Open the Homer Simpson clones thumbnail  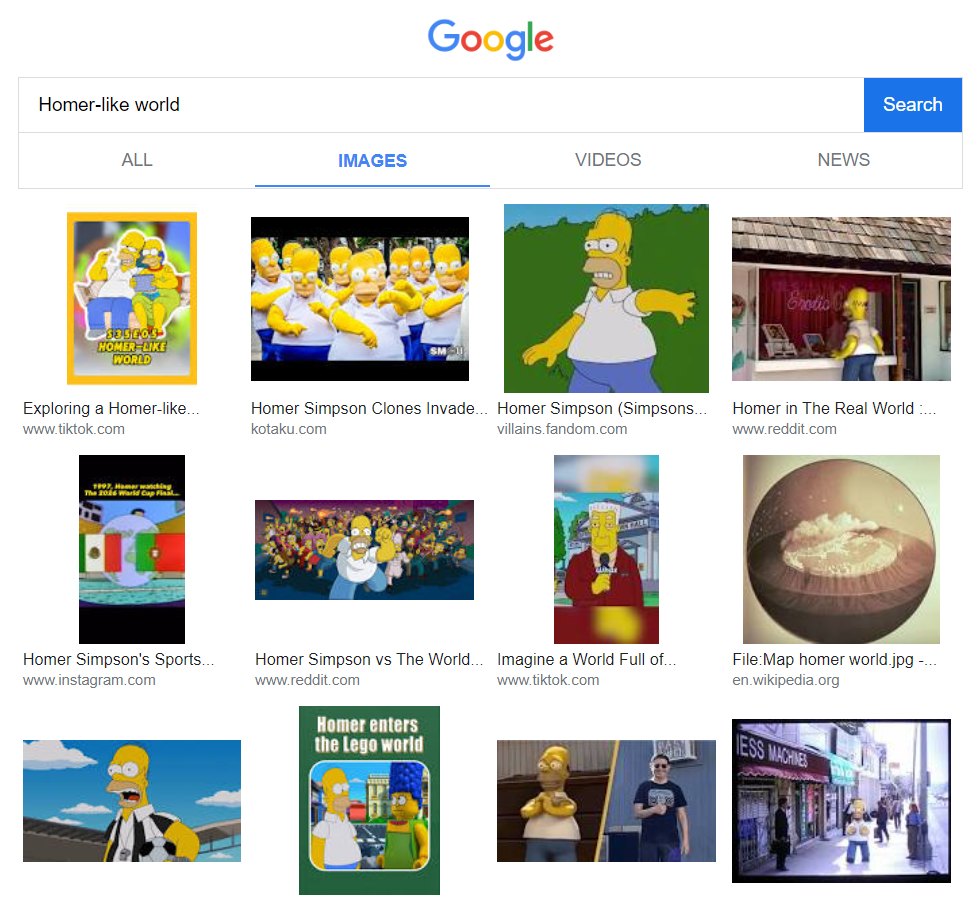tap(360, 298)
